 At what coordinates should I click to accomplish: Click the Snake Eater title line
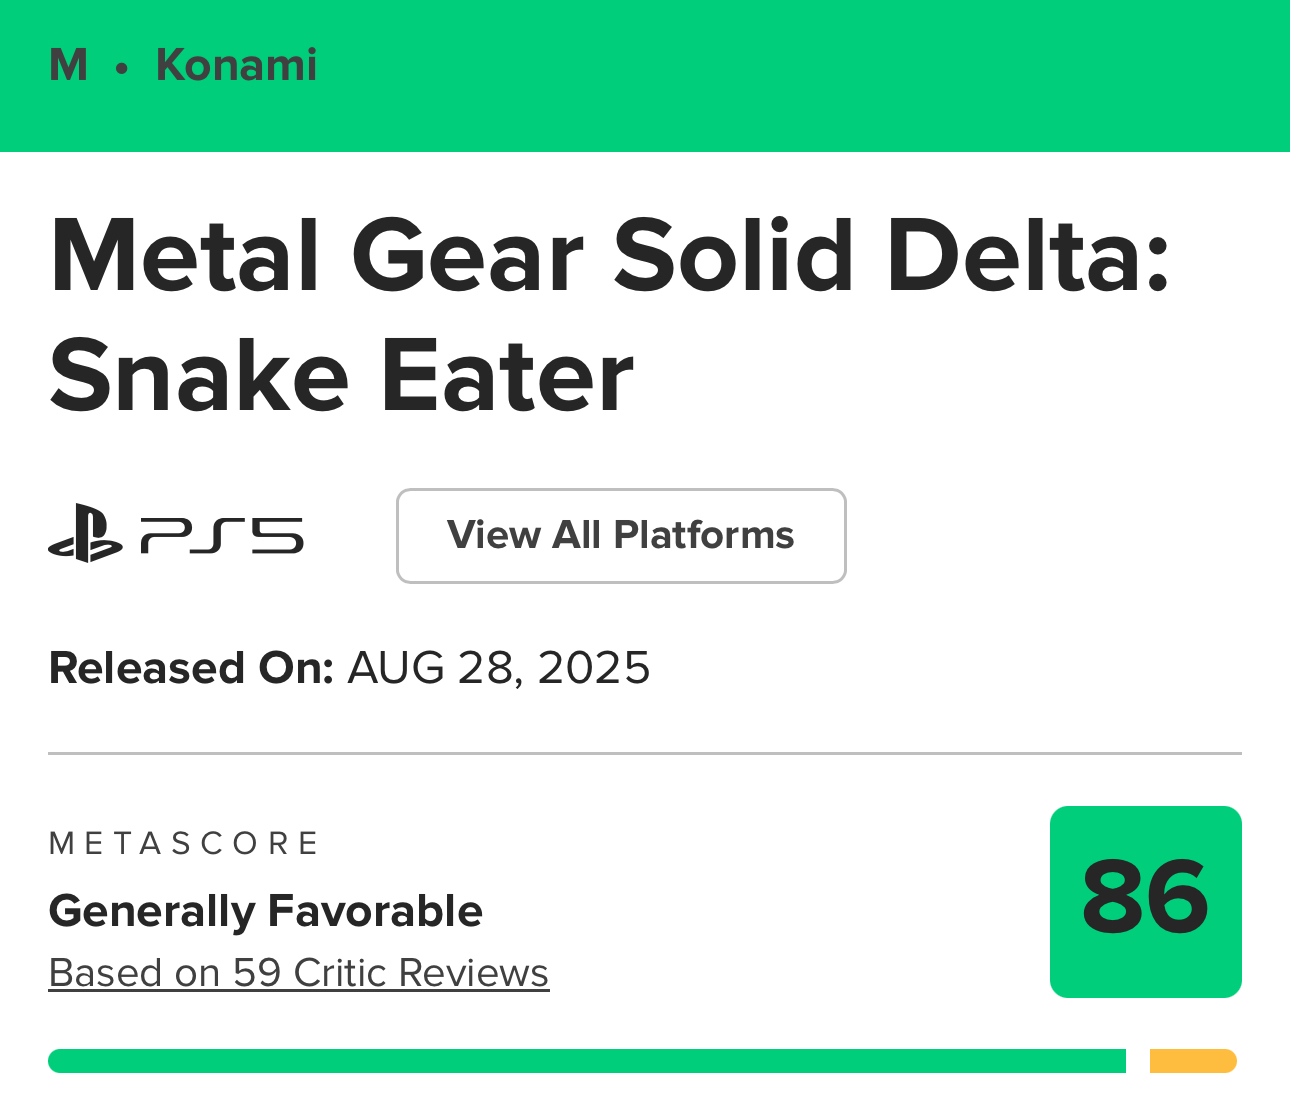[341, 376]
